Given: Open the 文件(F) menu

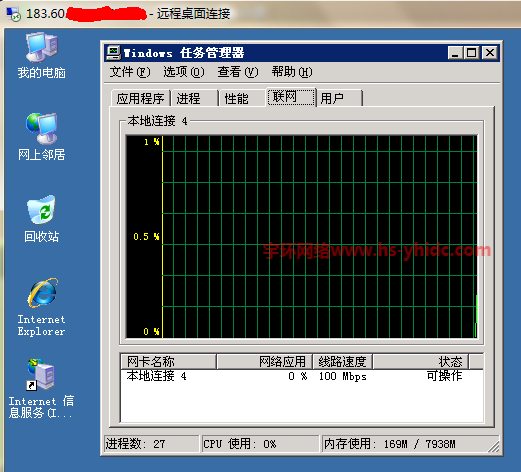Looking at the screenshot, I should 129,72.
